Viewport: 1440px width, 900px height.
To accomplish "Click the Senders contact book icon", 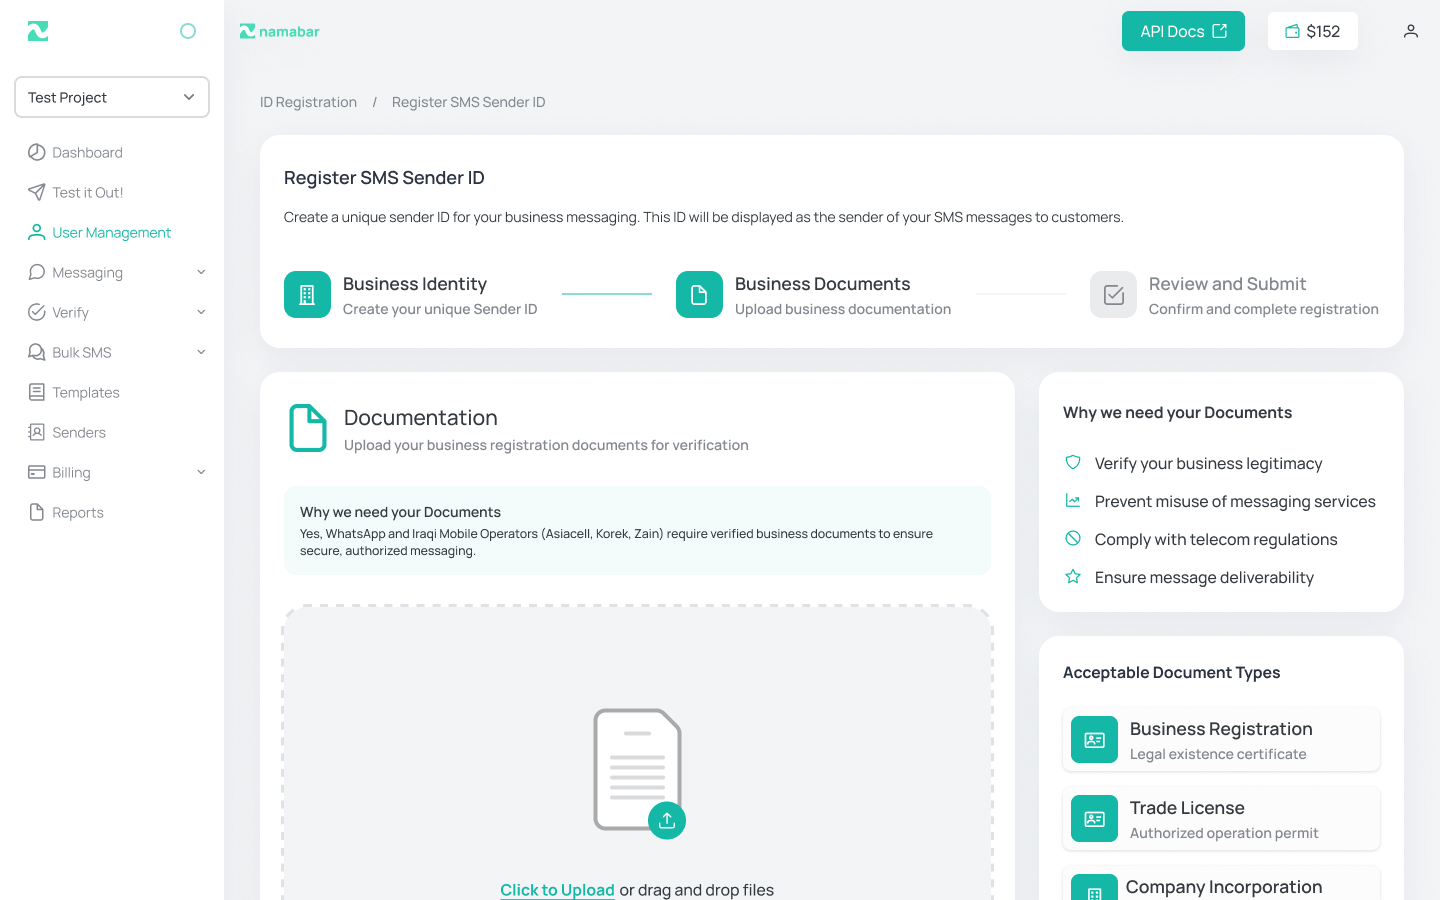I will (37, 432).
